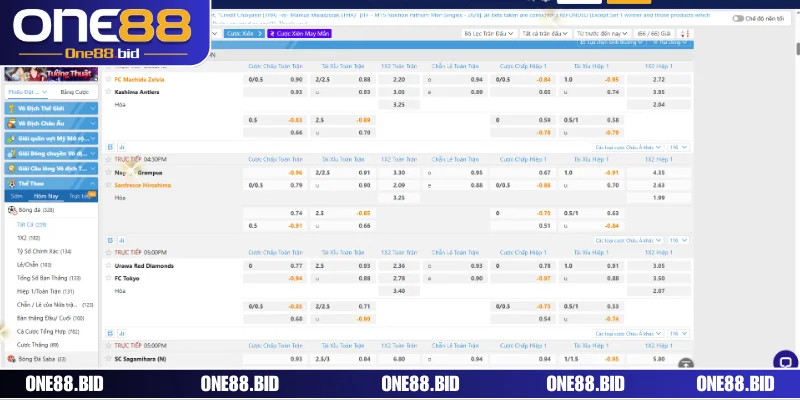Click the star icon beside Kashima Antlers
Image resolution: width=800 pixels, height=400 pixels.
(110, 91)
